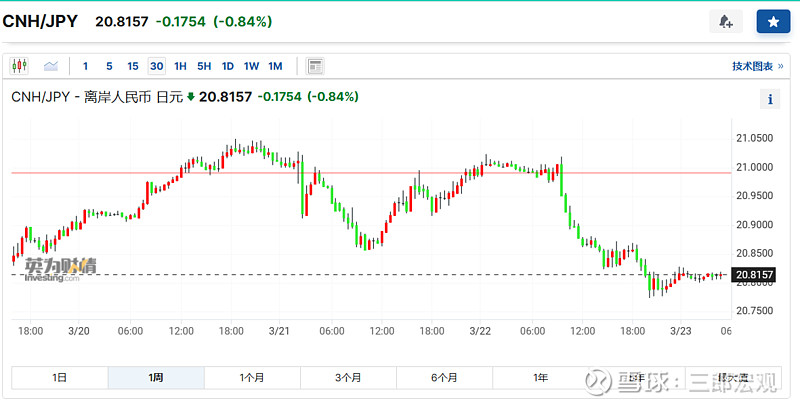The height and width of the screenshot is (407, 800).
Task: Switch to the 1日 range tab
Action: tap(59, 377)
